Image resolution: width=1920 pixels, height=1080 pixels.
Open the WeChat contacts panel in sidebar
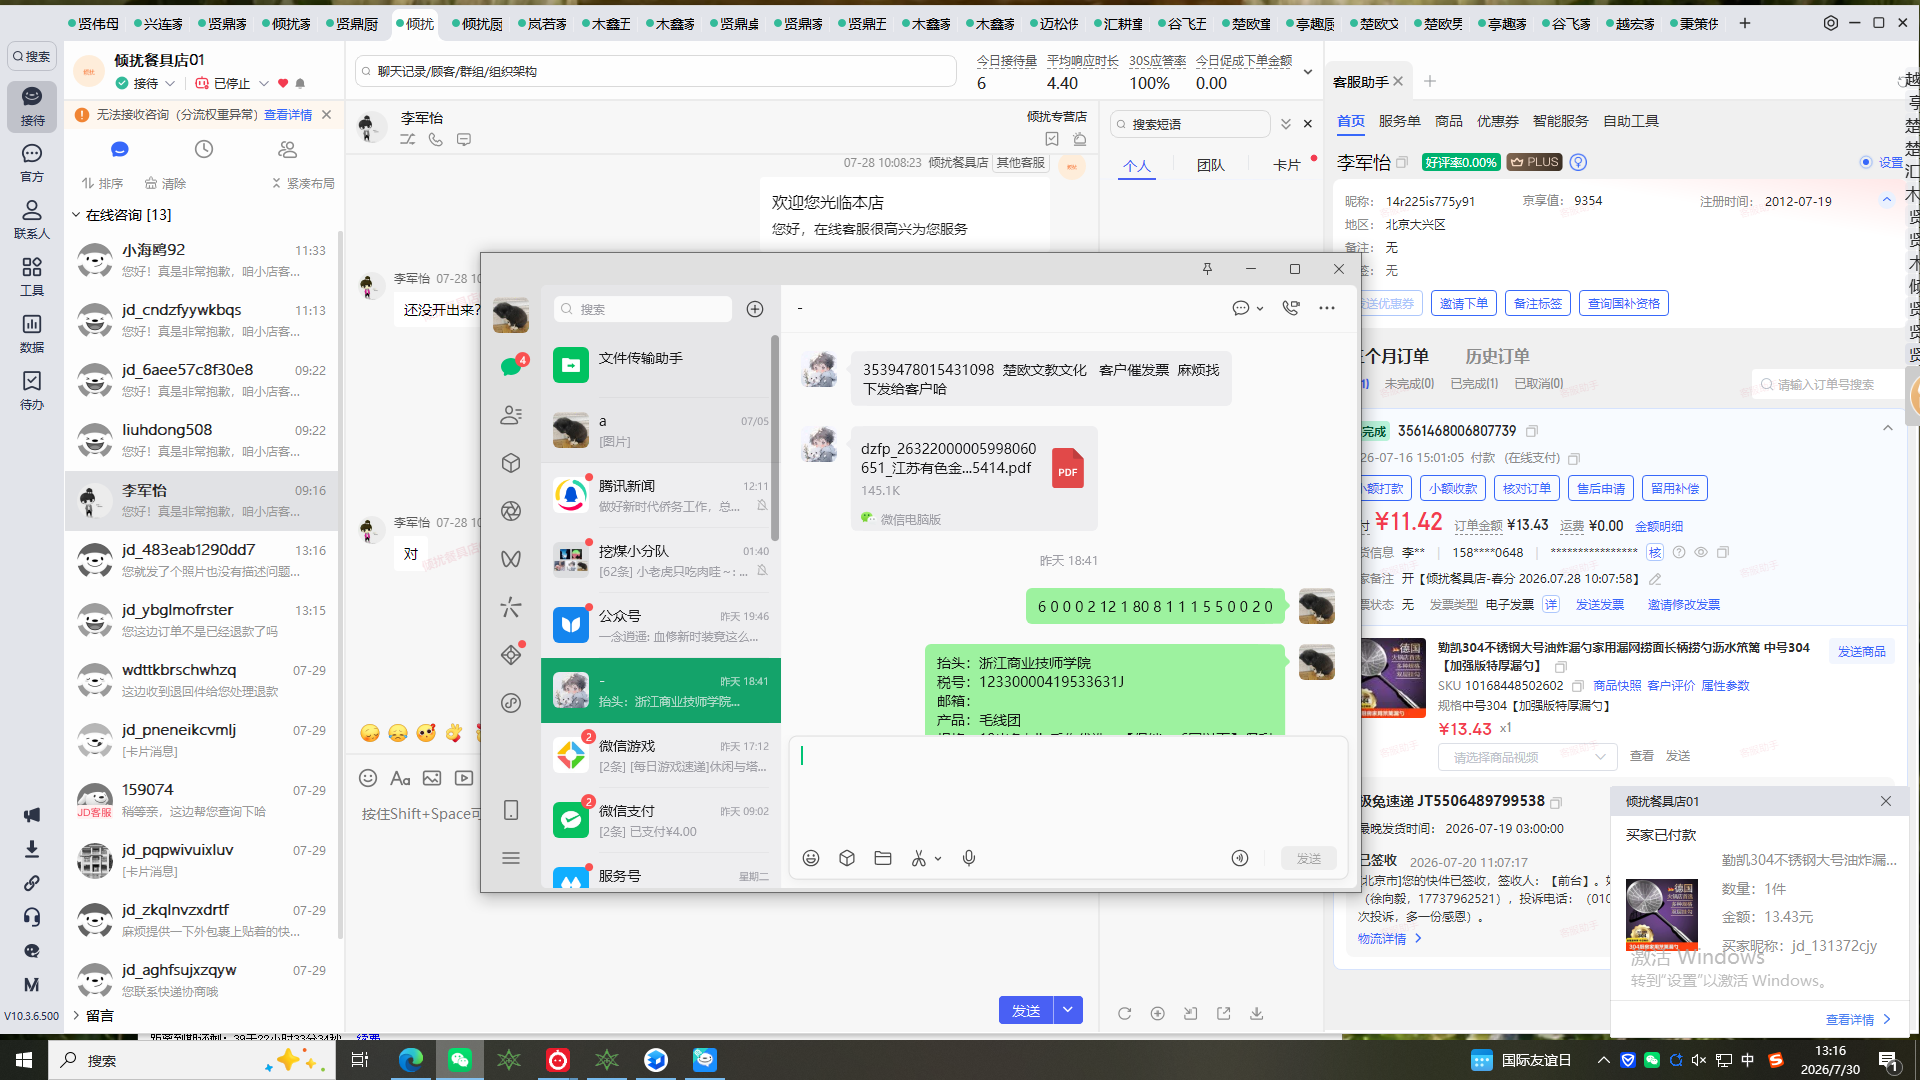(511, 415)
